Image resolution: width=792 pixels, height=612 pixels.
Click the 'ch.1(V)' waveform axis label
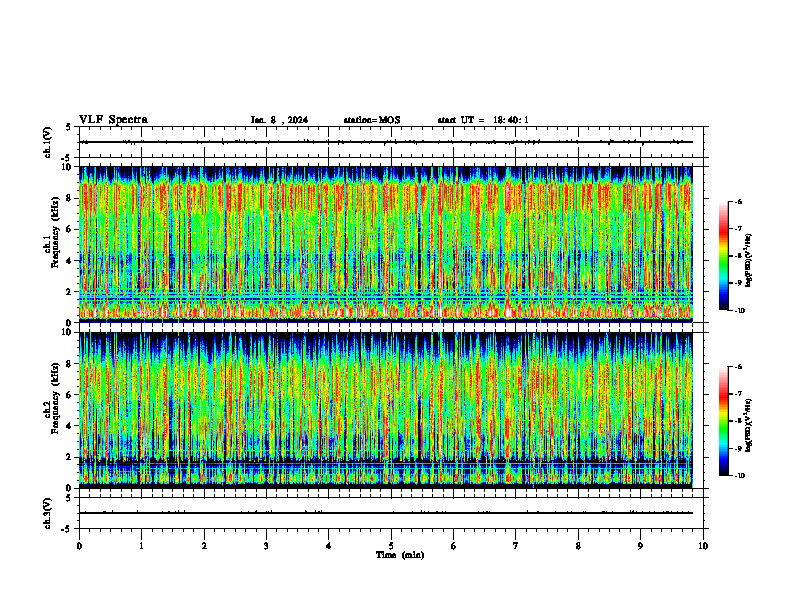point(47,142)
